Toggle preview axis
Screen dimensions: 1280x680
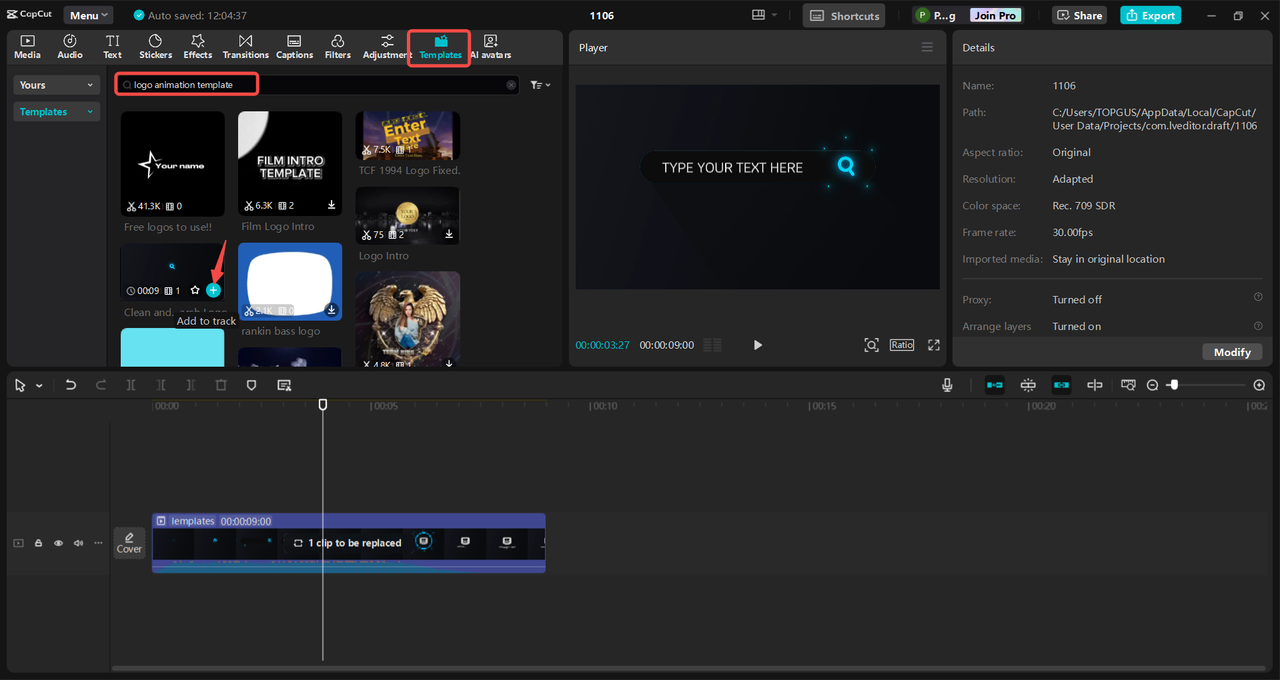click(1095, 385)
